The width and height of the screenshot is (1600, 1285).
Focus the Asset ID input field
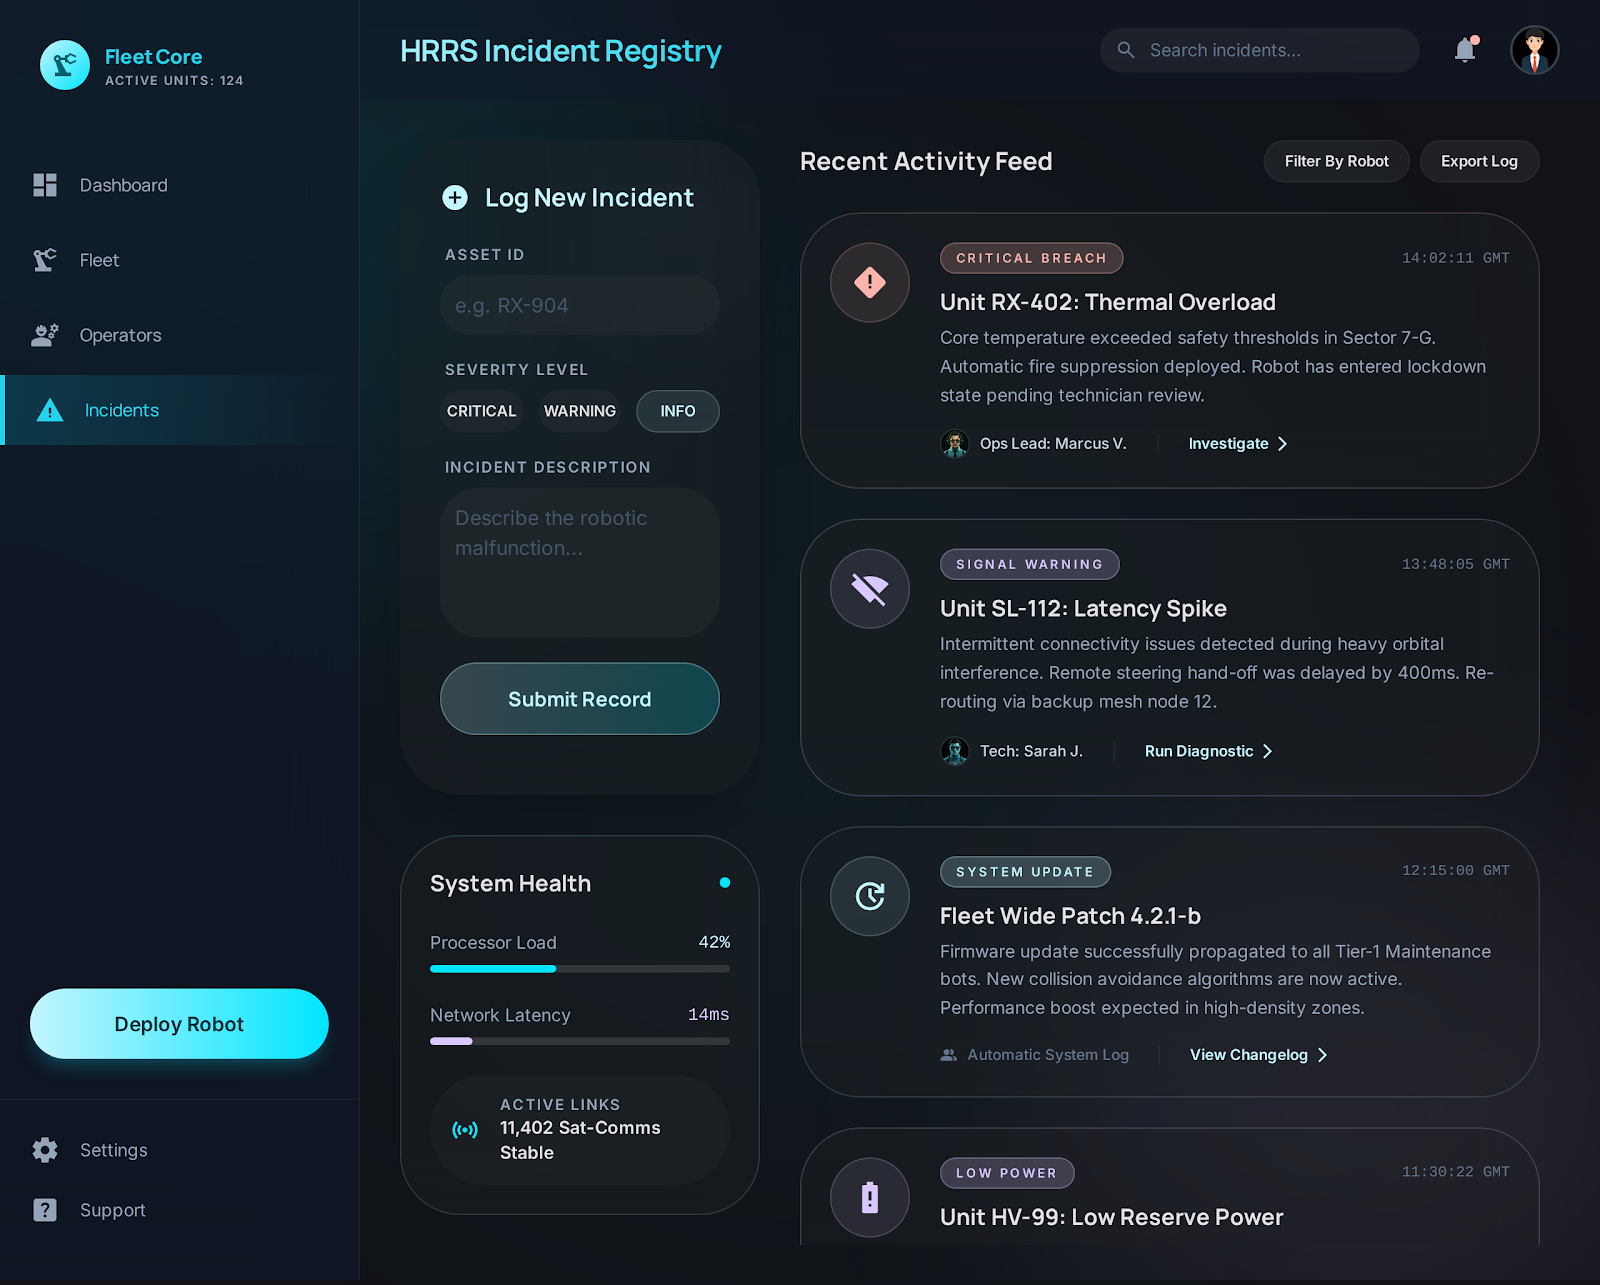point(579,305)
